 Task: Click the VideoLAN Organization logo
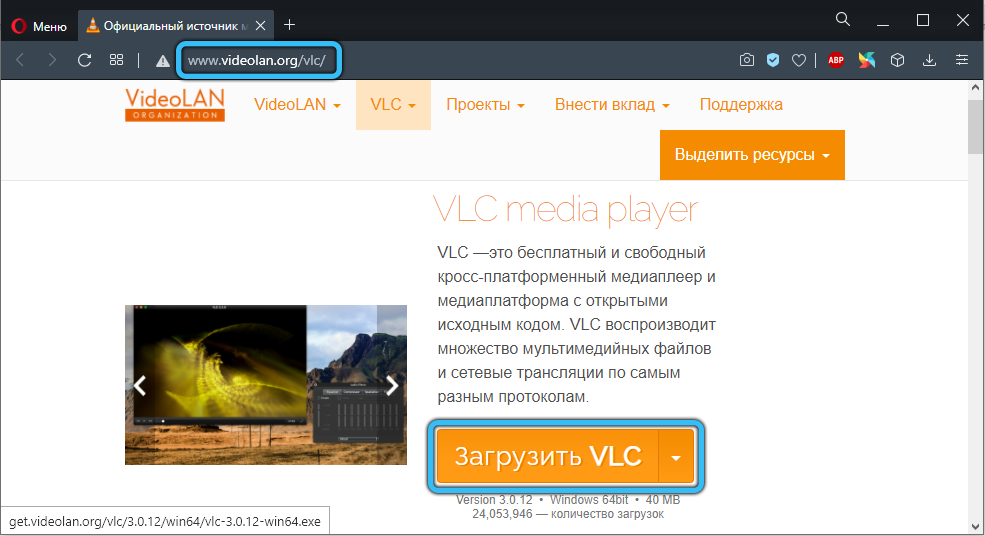[x=175, y=104]
